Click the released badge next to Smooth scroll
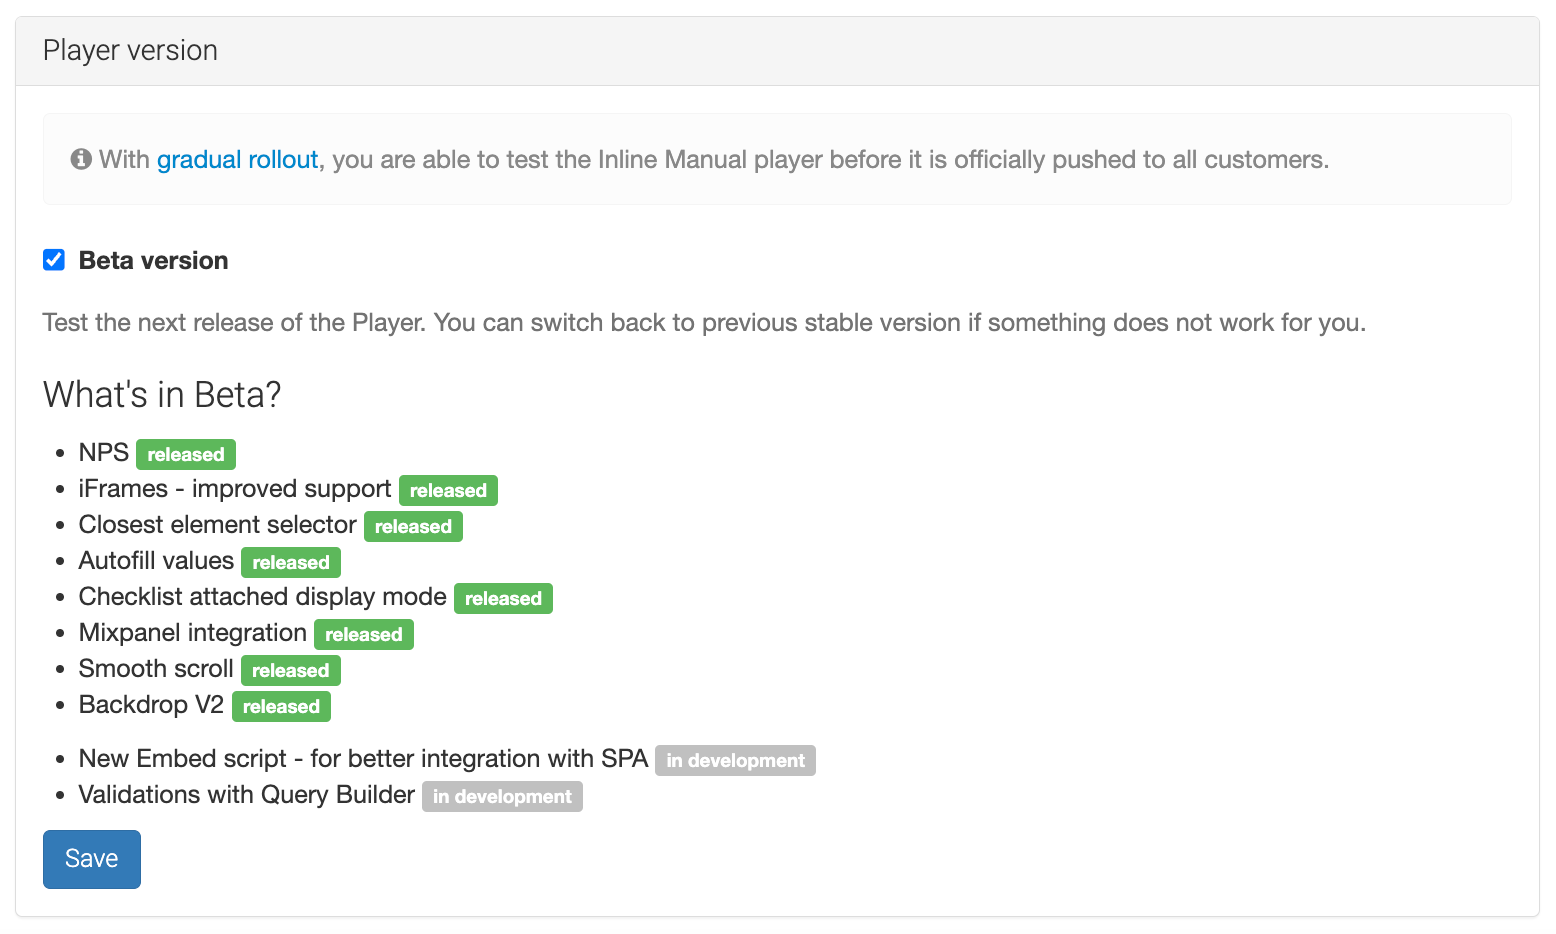1556x934 pixels. [x=291, y=671]
